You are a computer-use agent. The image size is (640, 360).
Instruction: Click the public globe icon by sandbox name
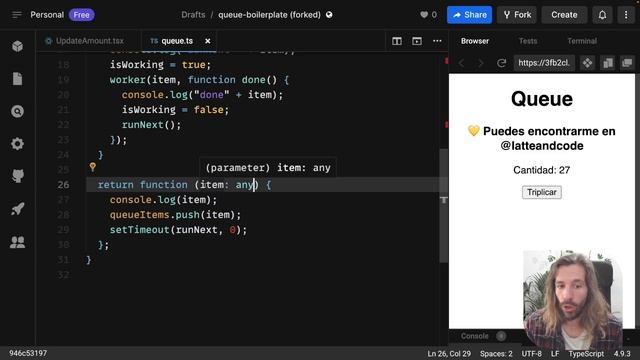point(329,15)
